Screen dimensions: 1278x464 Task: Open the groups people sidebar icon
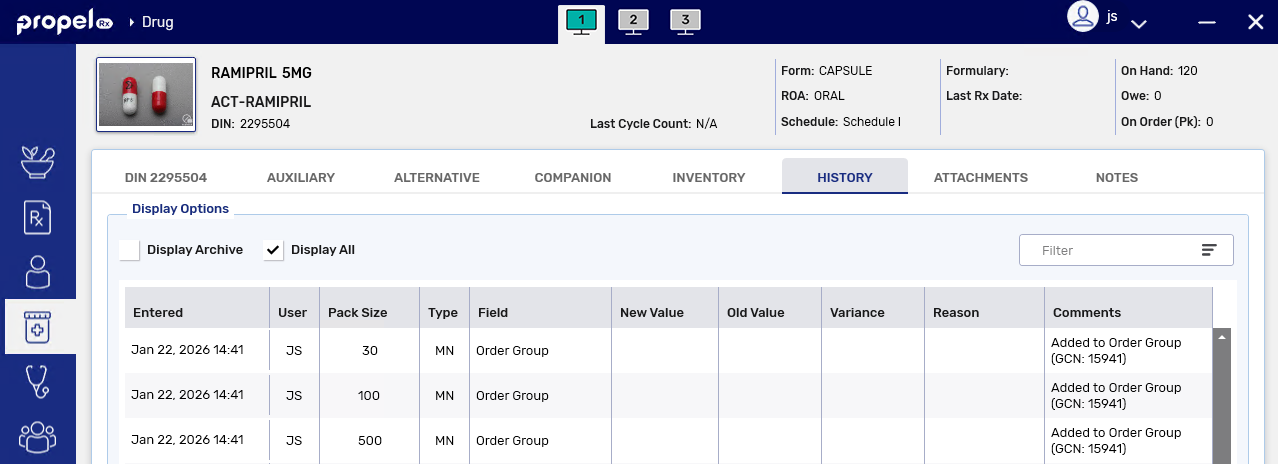(38, 436)
